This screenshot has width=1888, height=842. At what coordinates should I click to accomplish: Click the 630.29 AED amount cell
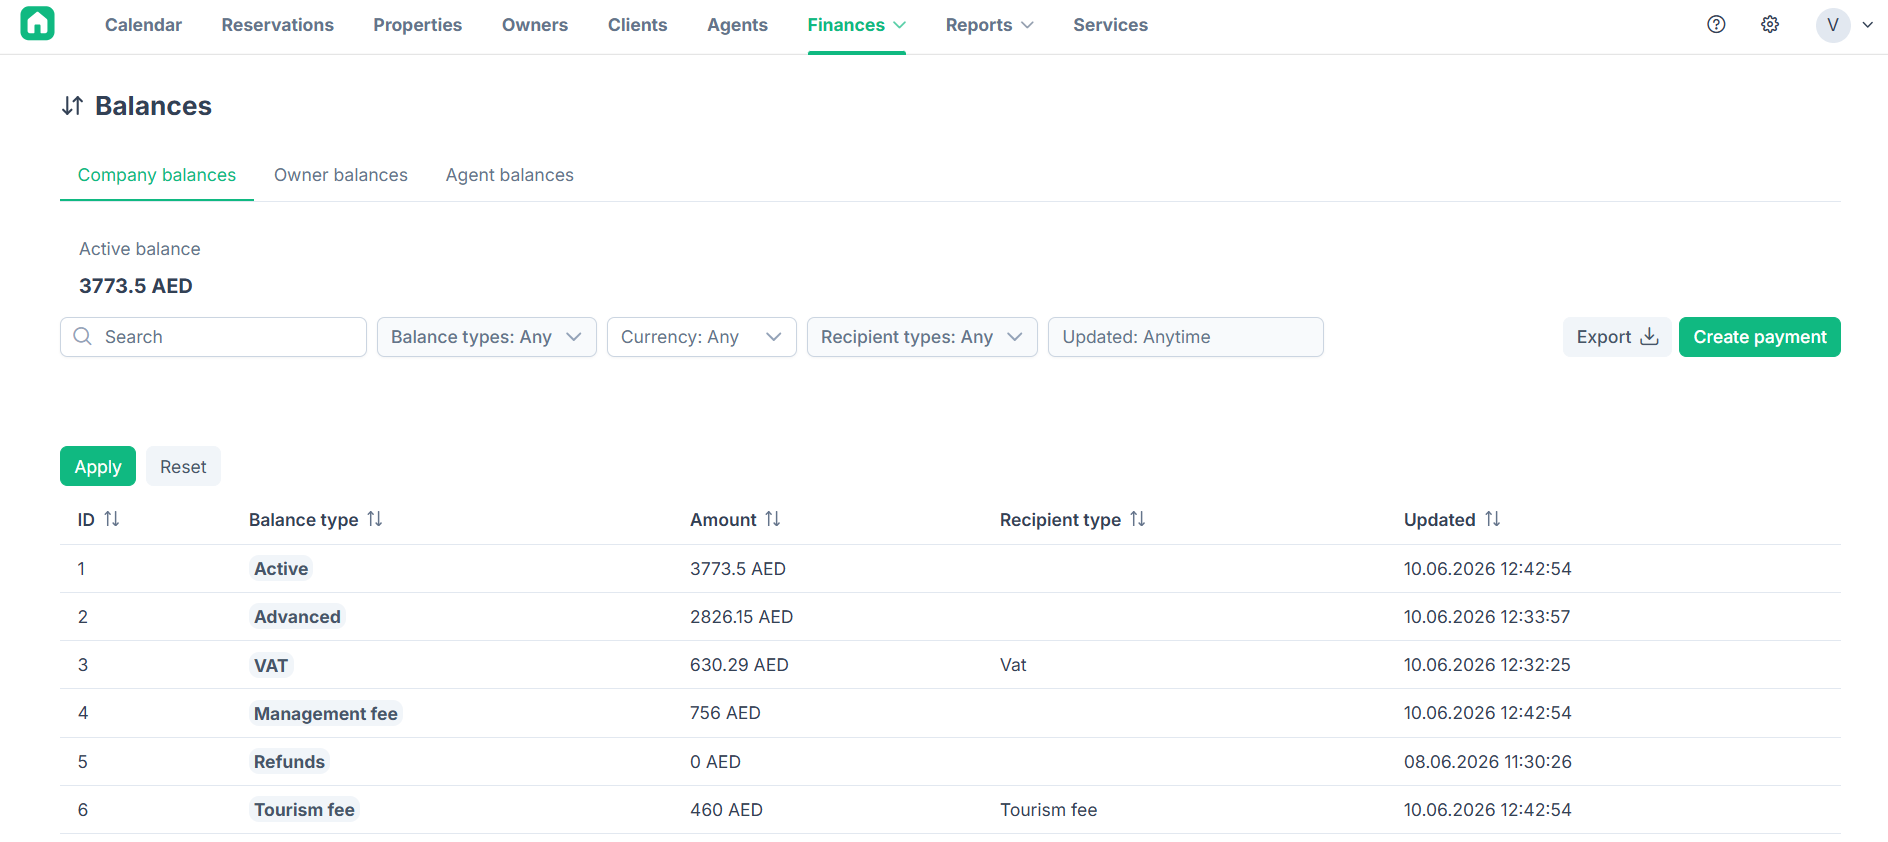point(739,665)
